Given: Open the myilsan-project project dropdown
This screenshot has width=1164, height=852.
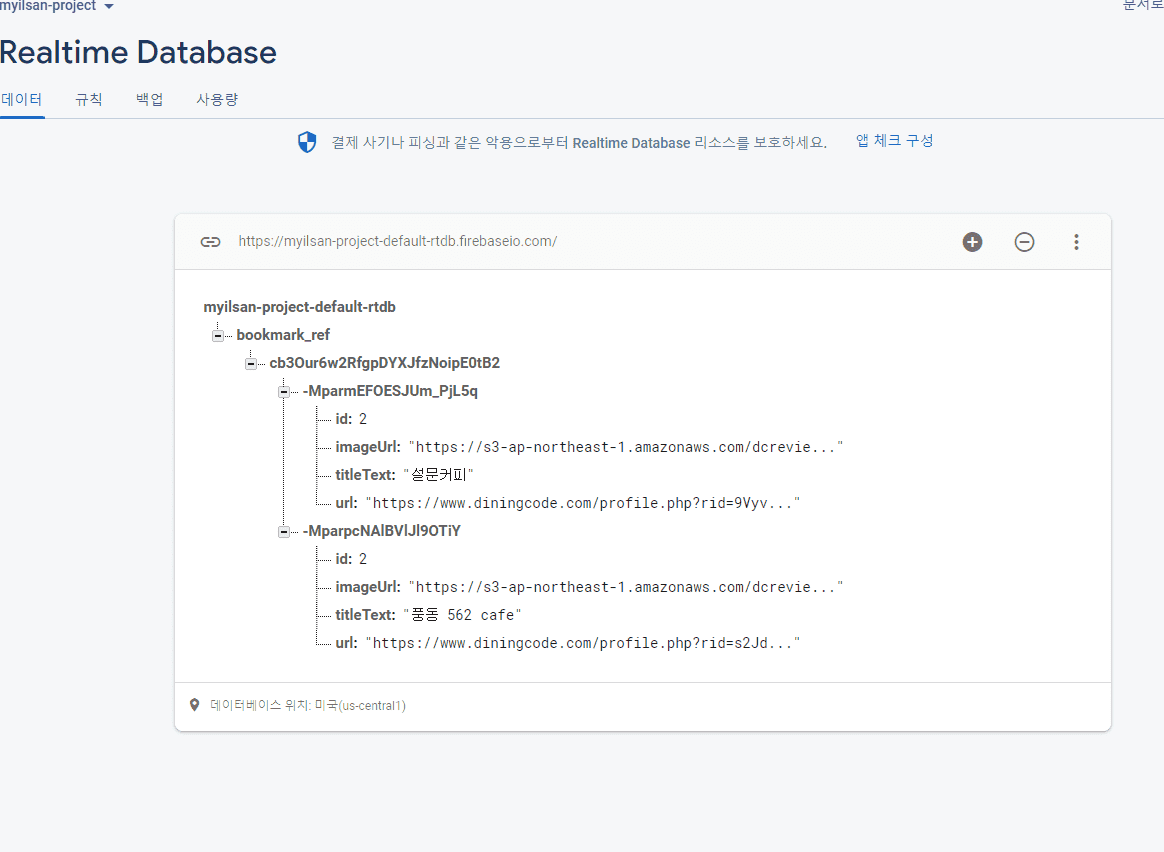Looking at the screenshot, I should coord(56,6).
